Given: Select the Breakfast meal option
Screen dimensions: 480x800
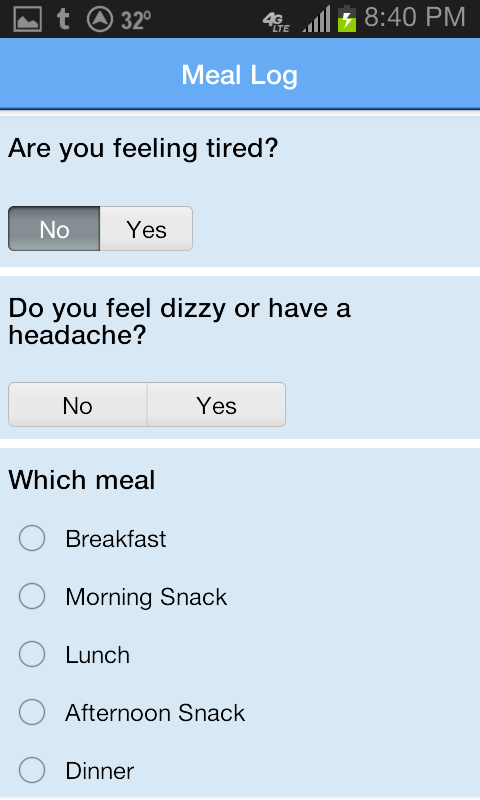Looking at the screenshot, I should [93, 539].
